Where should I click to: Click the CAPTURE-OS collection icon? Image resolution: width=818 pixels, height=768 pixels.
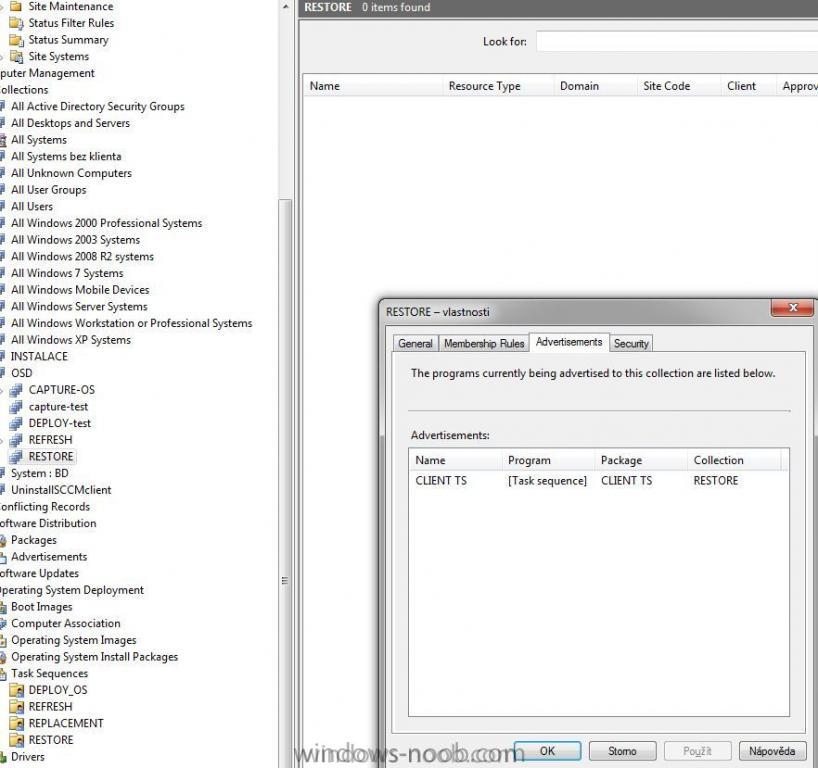pos(16,390)
